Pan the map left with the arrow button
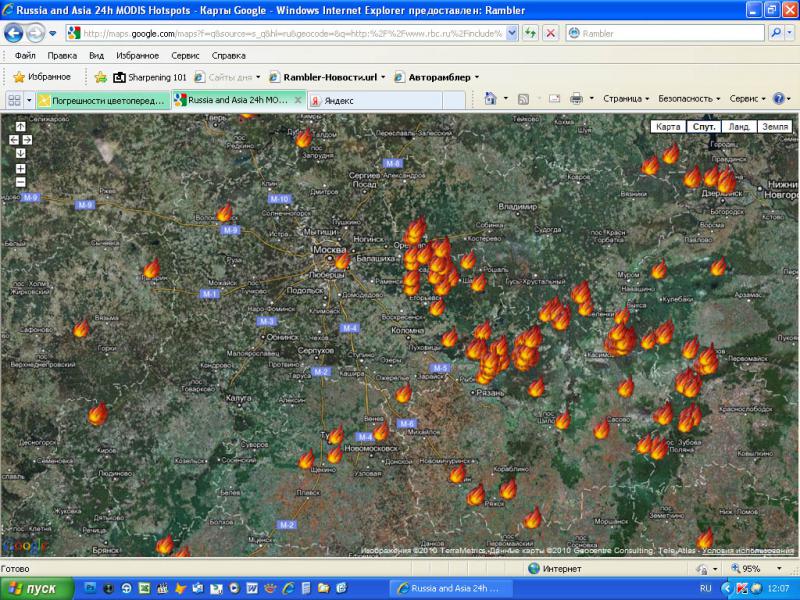Image resolution: width=800 pixels, height=600 pixels. 14,140
